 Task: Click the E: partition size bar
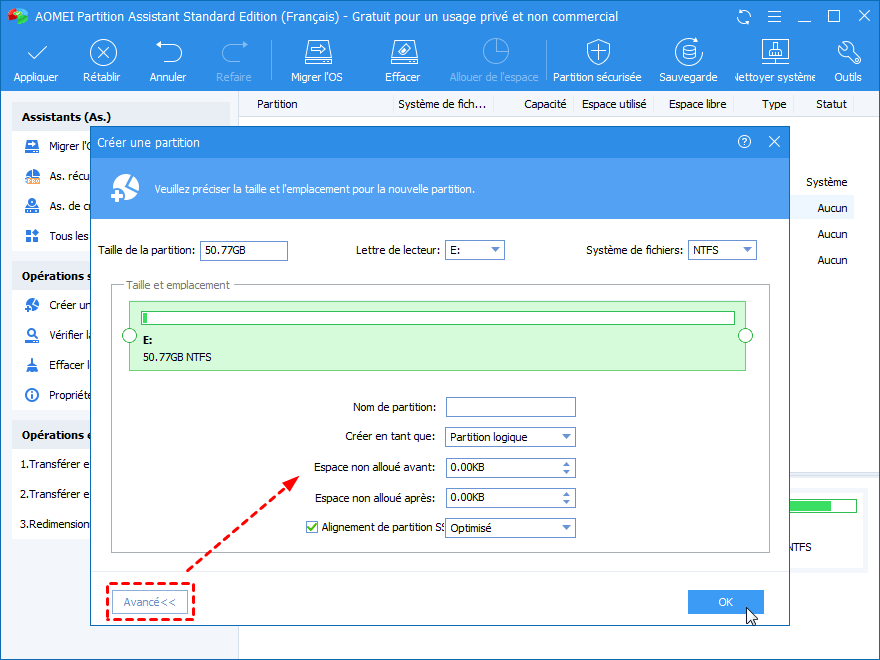(438, 318)
